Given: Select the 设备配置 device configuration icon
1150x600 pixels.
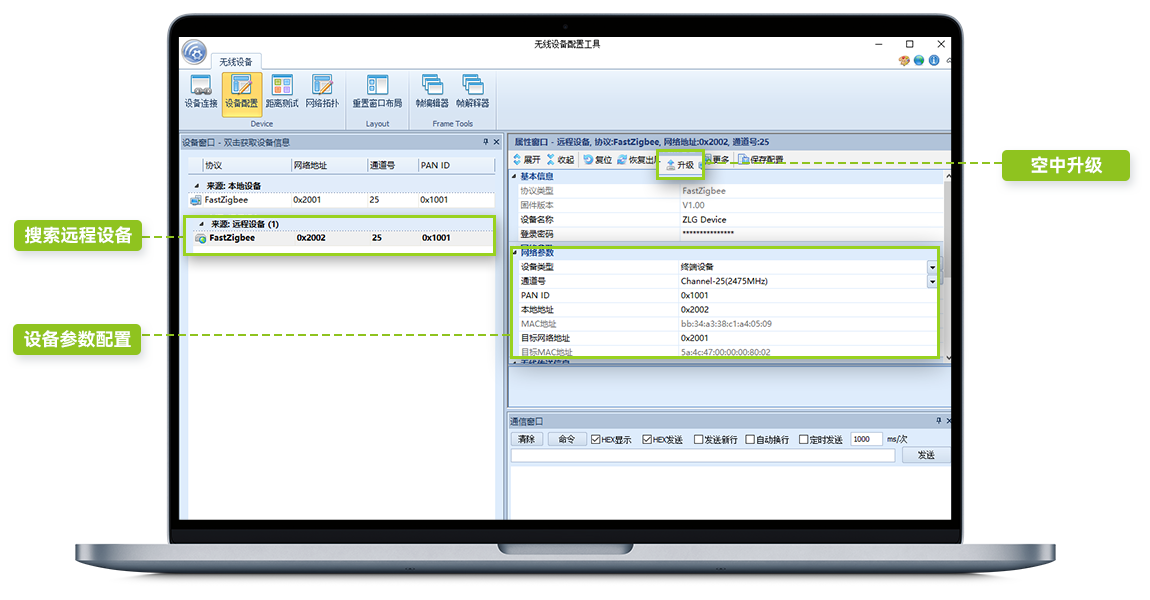Looking at the screenshot, I should [x=241, y=91].
